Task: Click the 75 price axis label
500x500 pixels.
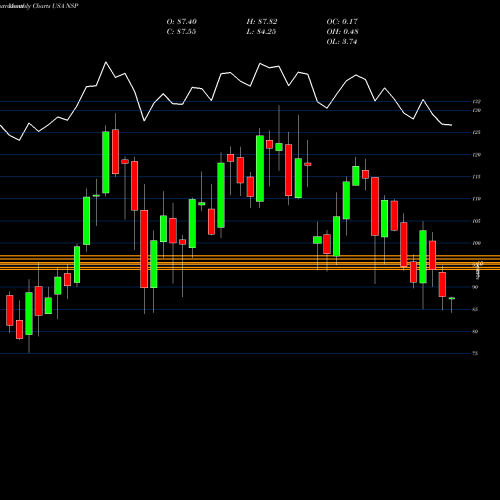Action: pyautogui.click(x=476, y=353)
